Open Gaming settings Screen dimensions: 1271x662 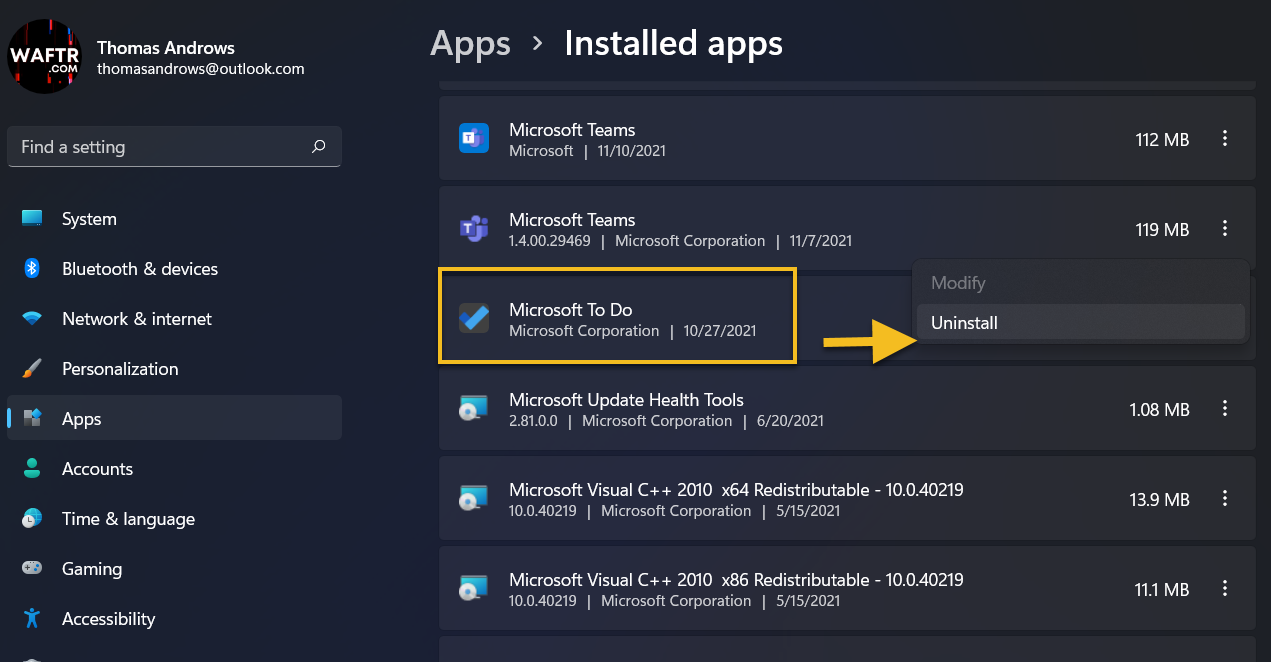click(174, 569)
